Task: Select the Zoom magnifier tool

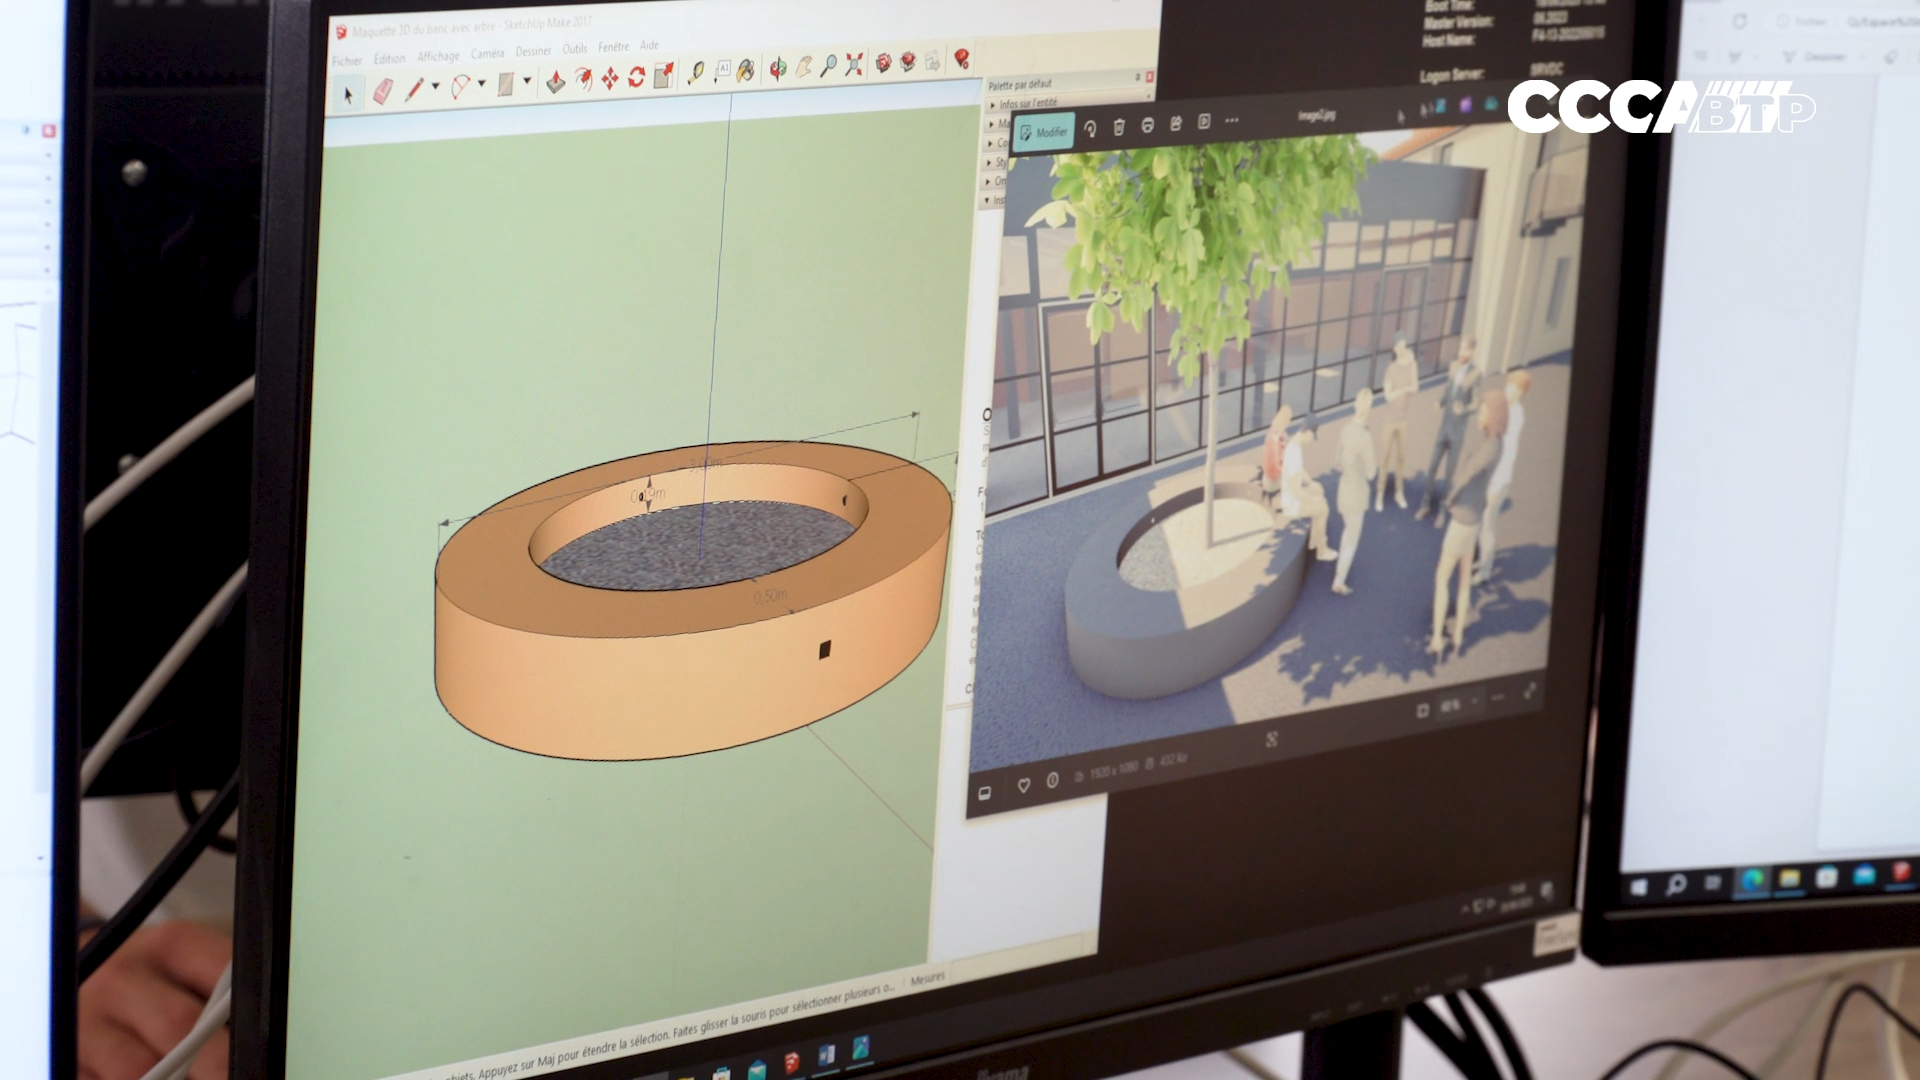Action: pyautogui.click(x=828, y=65)
